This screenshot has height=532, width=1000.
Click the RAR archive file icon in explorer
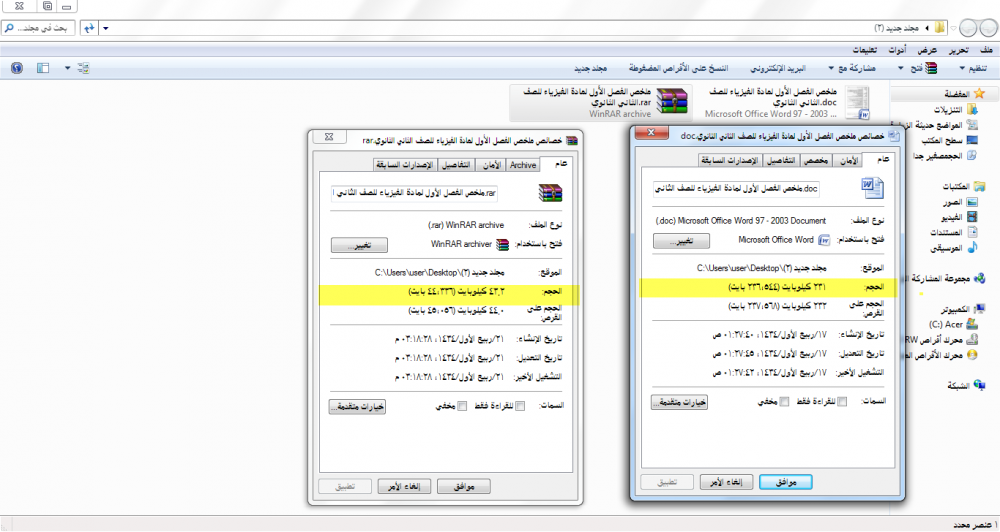pyautogui.click(x=673, y=101)
